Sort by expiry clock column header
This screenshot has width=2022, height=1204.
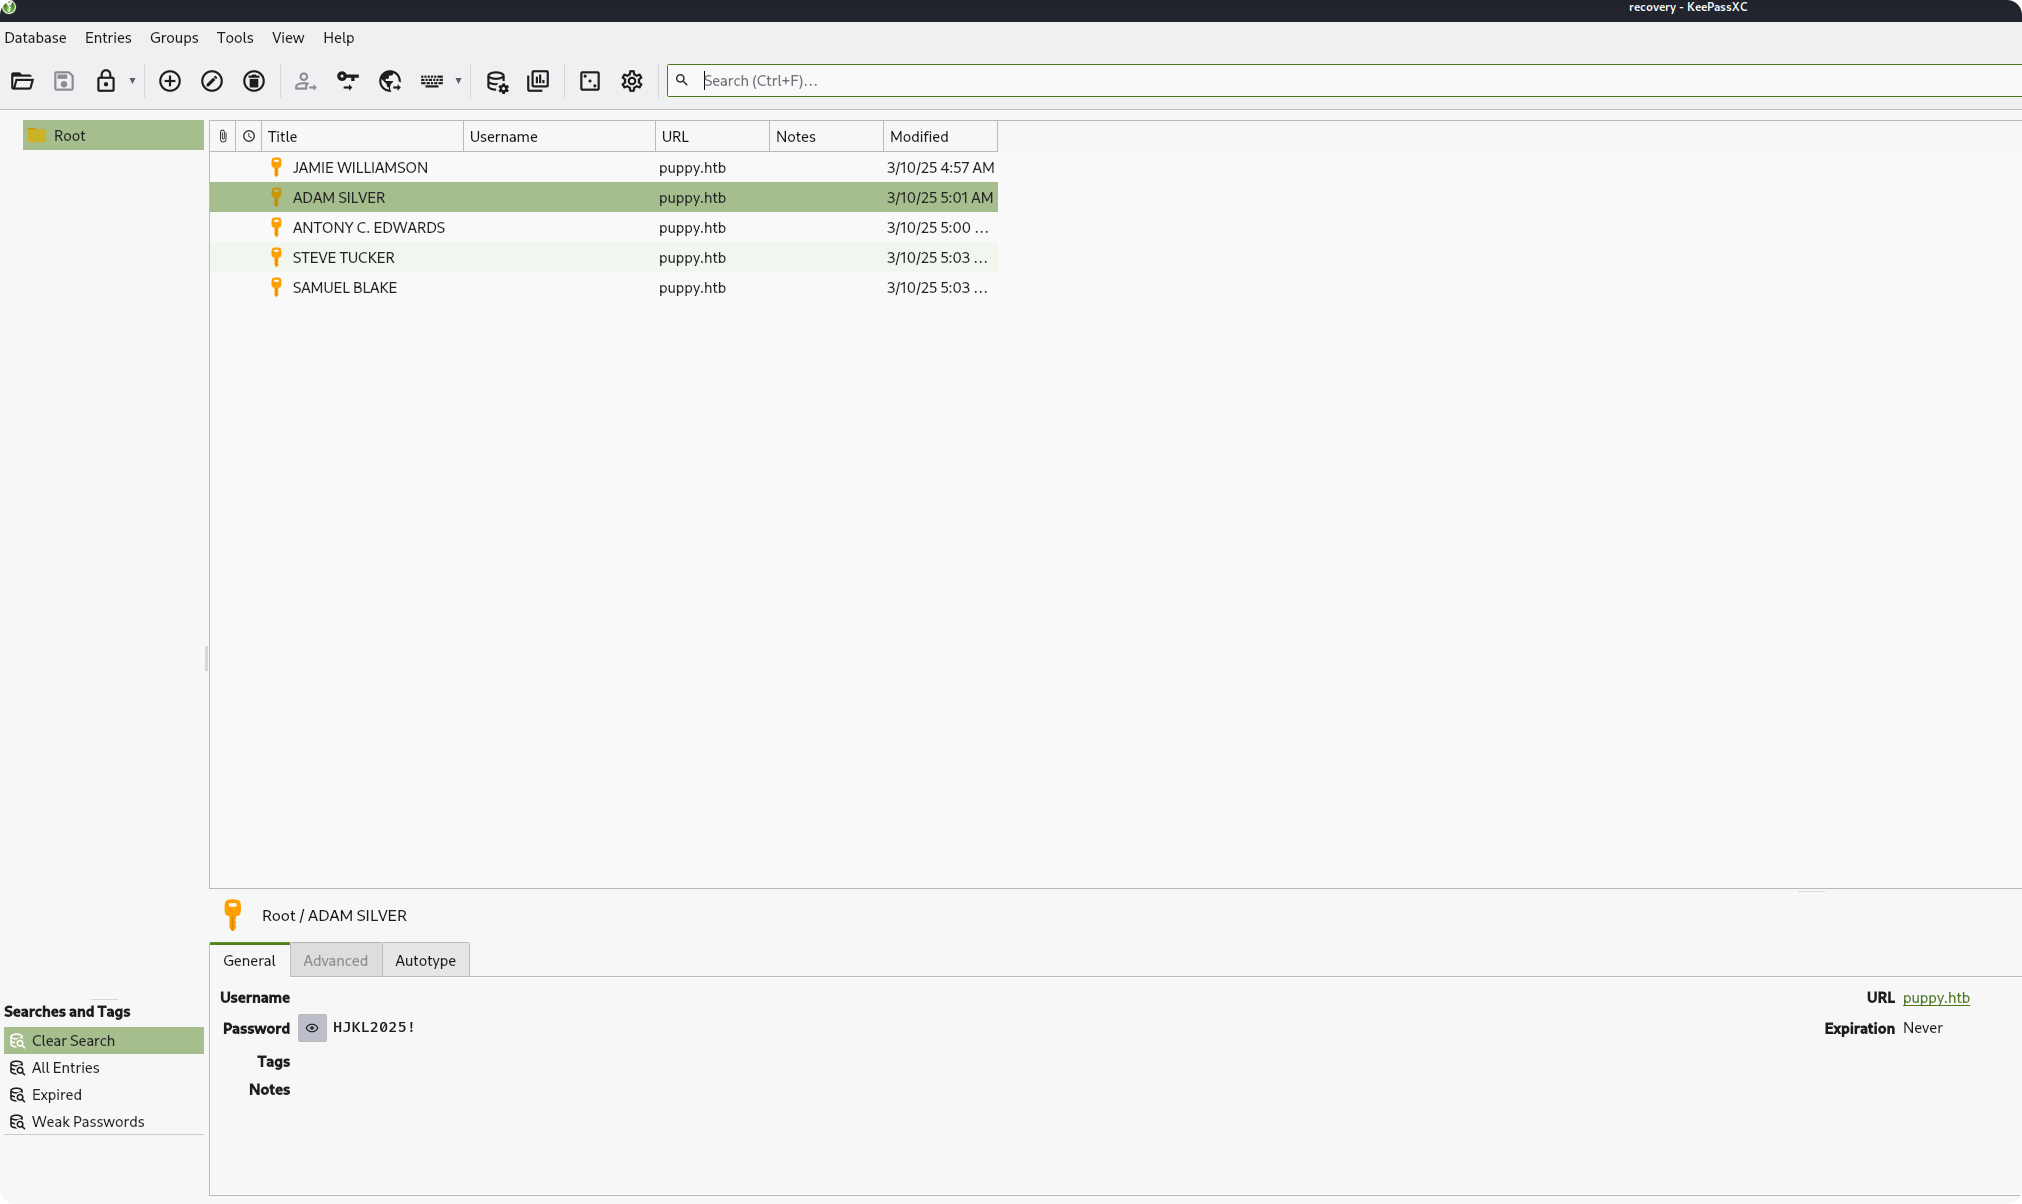pos(249,136)
